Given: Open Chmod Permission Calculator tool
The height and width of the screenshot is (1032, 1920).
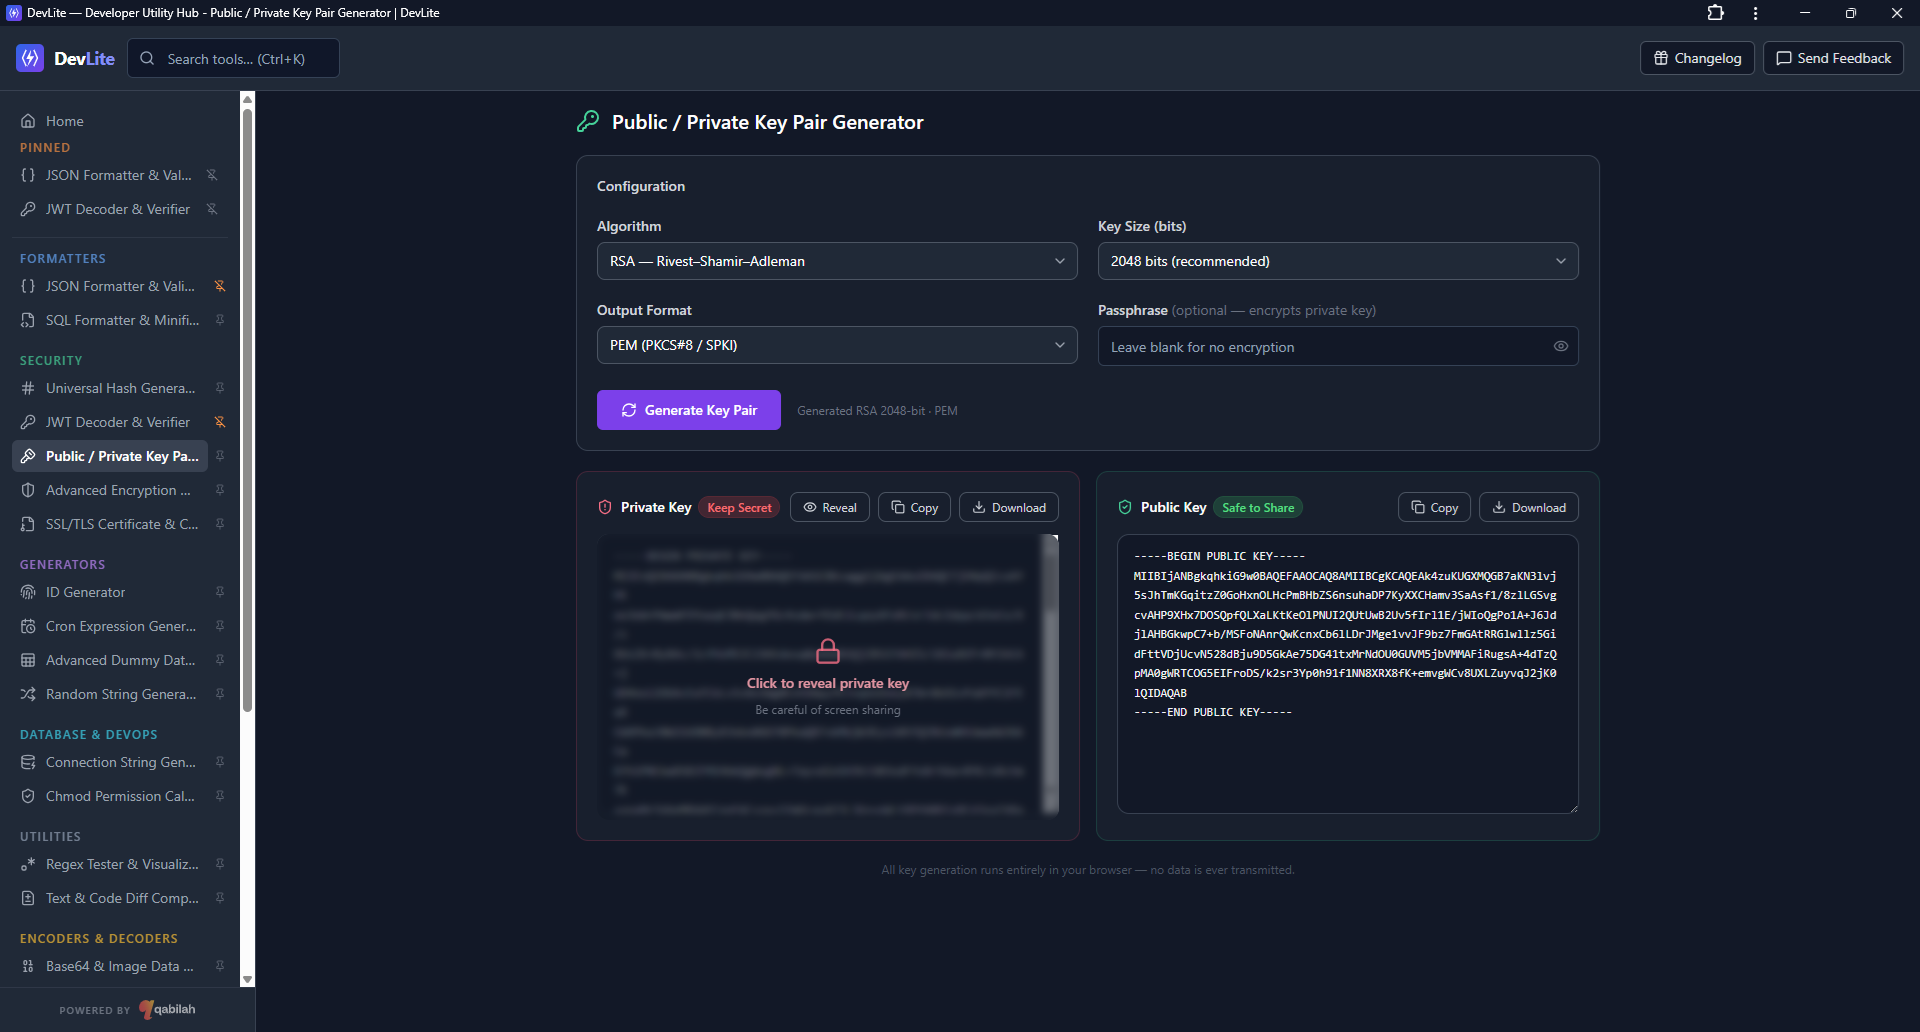Looking at the screenshot, I should [110, 796].
